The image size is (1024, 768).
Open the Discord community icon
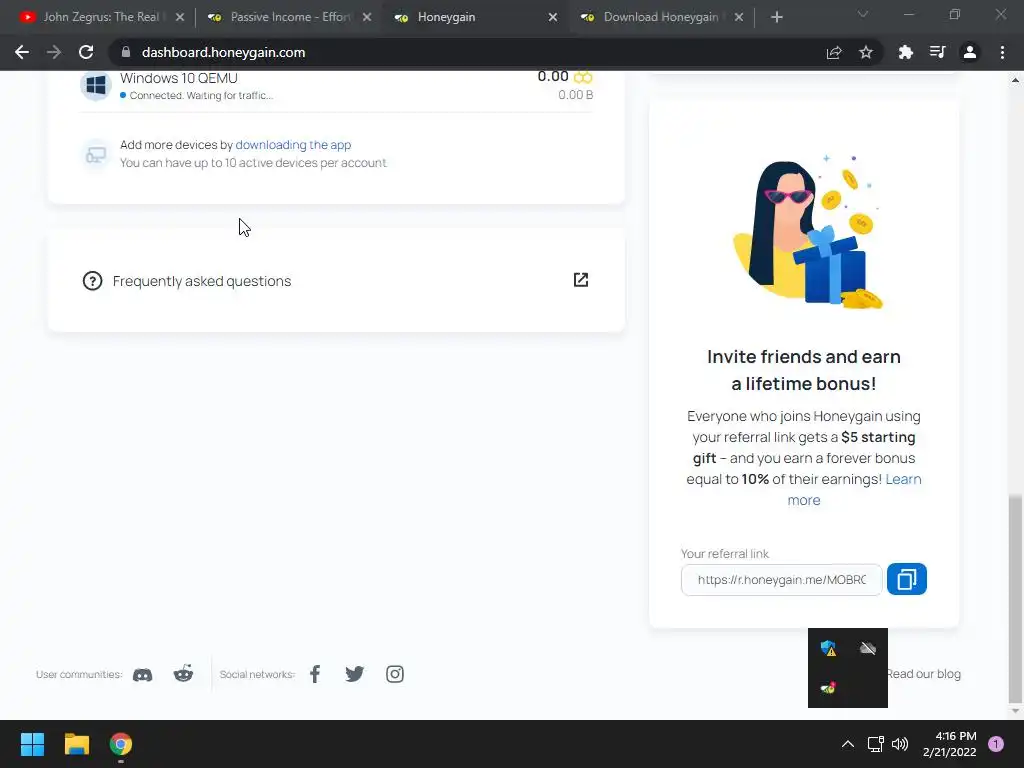[x=142, y=675]
